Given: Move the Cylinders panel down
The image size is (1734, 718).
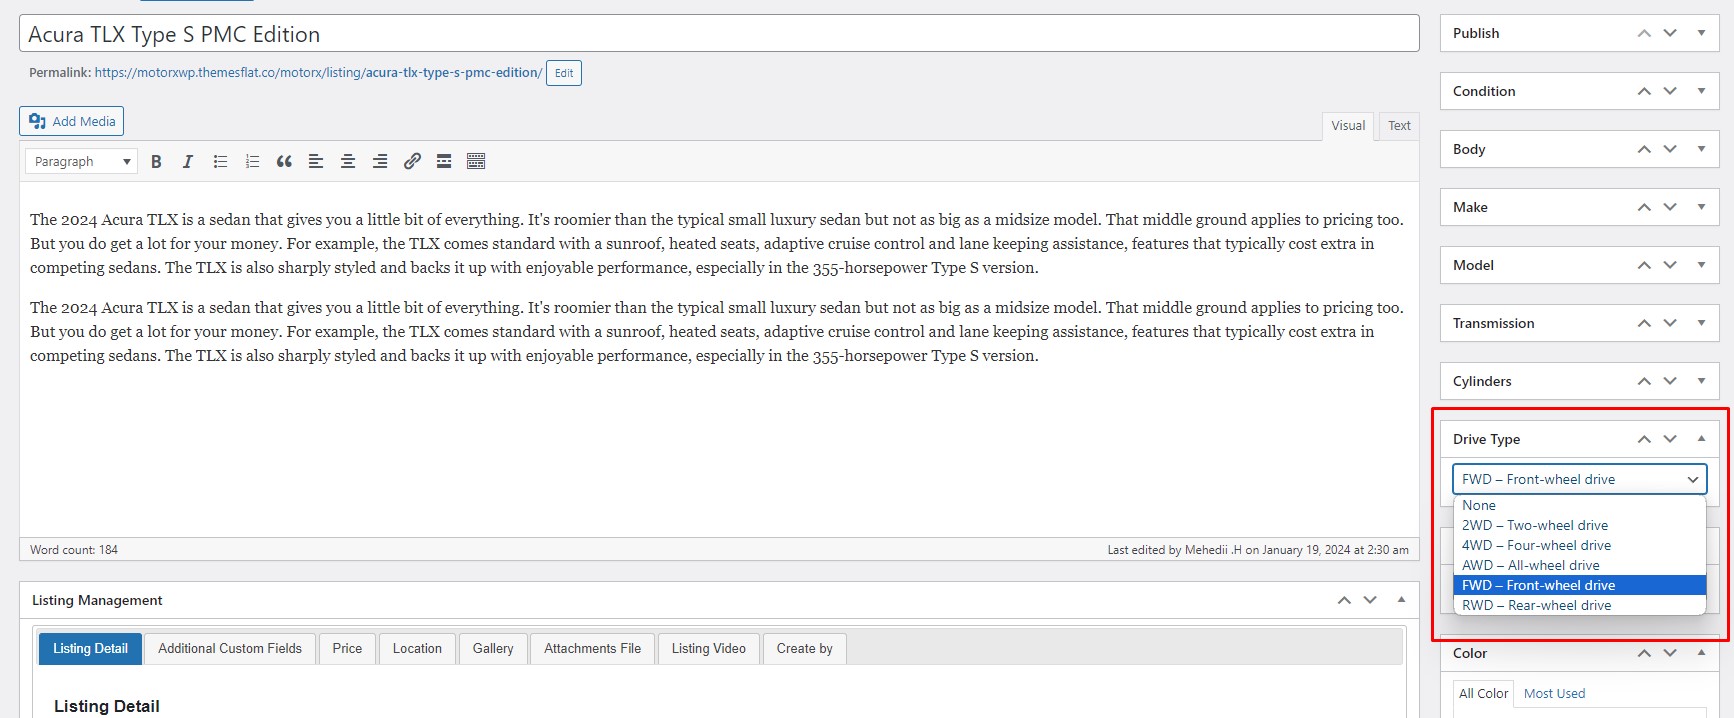Looking at the screenshot, I should 1670,381.
